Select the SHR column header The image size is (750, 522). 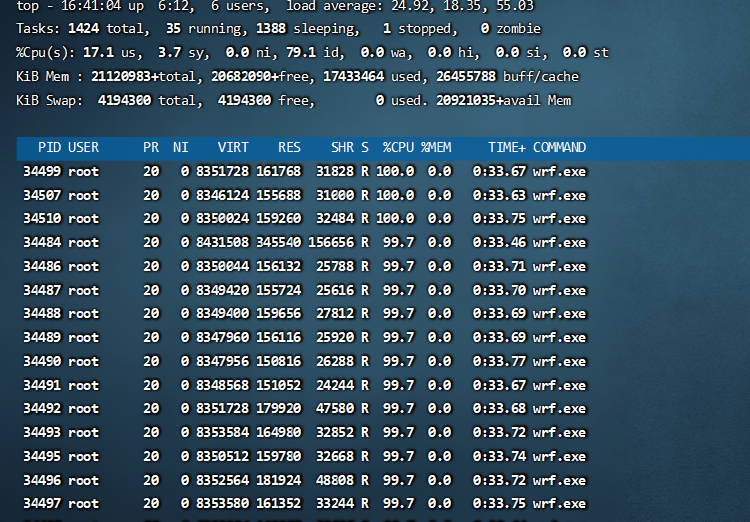pos(343,147)
